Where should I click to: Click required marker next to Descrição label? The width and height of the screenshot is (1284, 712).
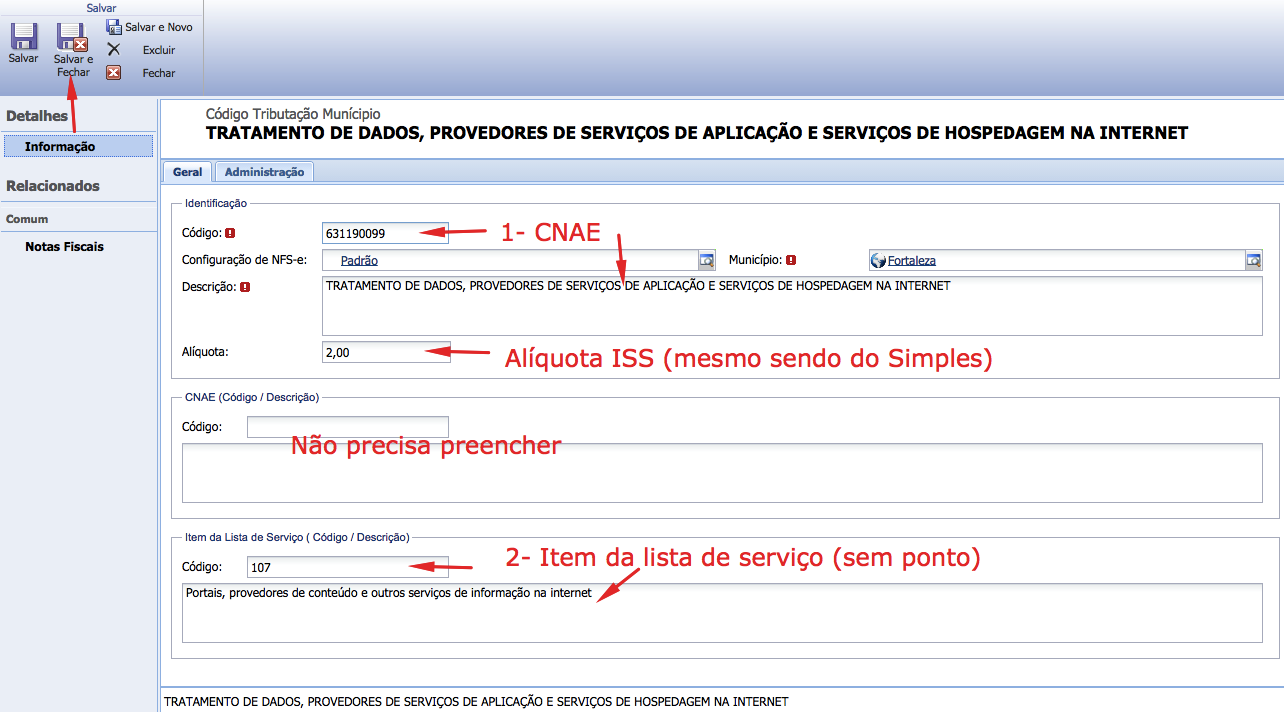click(245, 287)
